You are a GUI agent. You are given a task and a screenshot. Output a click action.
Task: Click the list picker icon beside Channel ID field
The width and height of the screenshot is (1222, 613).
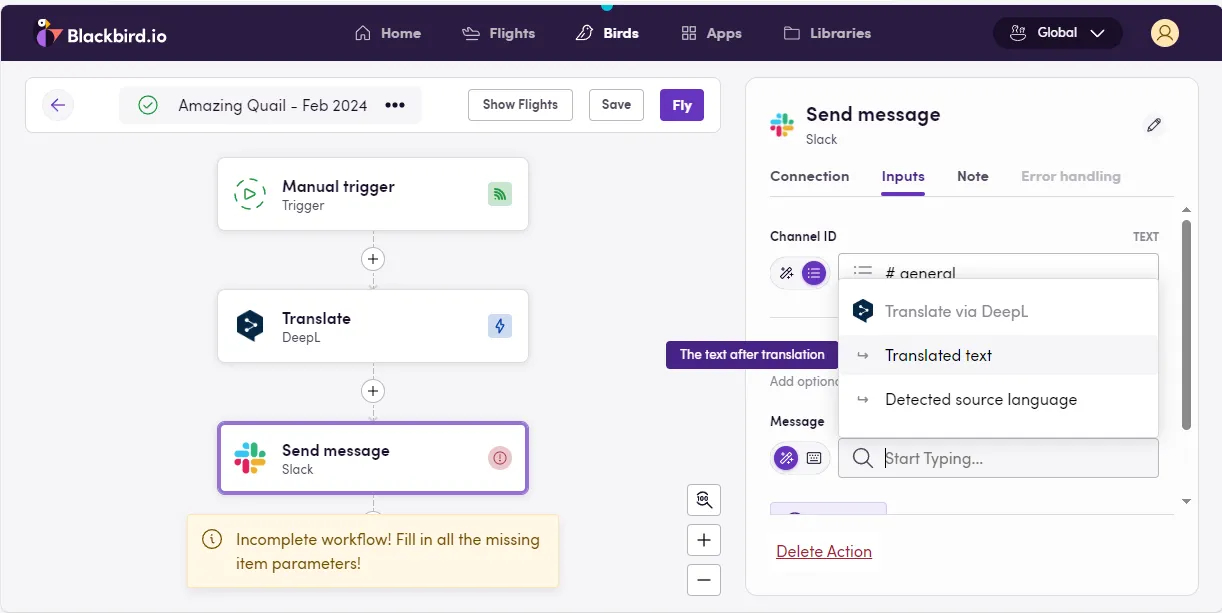pyautogui.click(x=814, y=272)
